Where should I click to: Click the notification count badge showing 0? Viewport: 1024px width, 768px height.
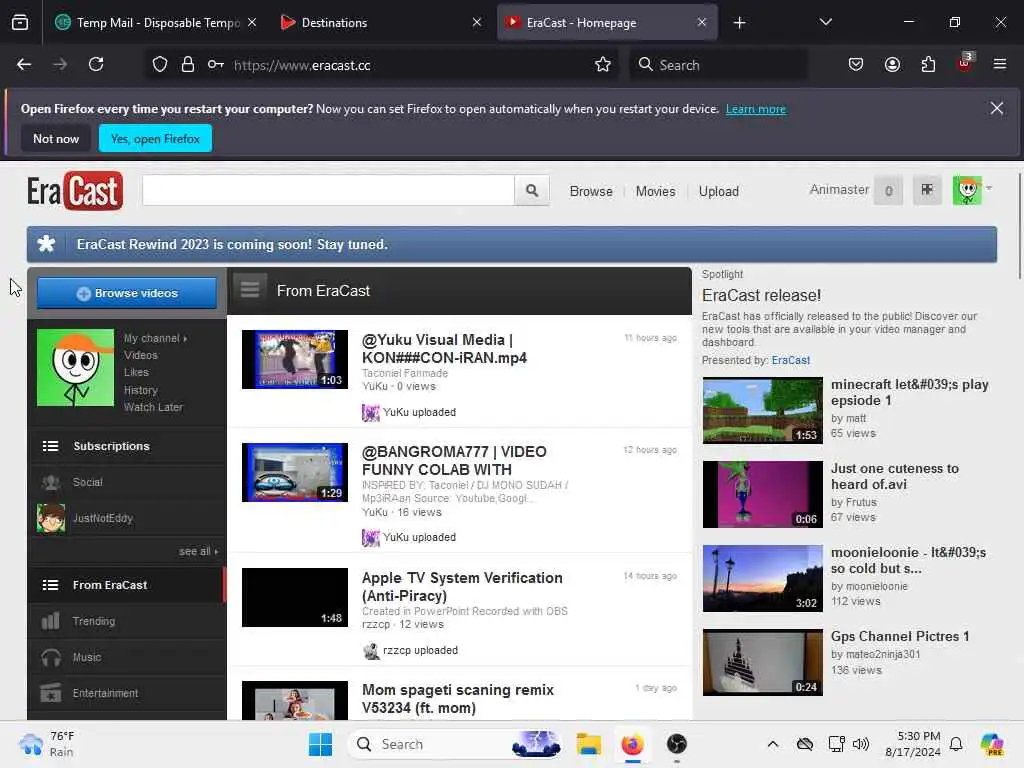pos(888,191)
